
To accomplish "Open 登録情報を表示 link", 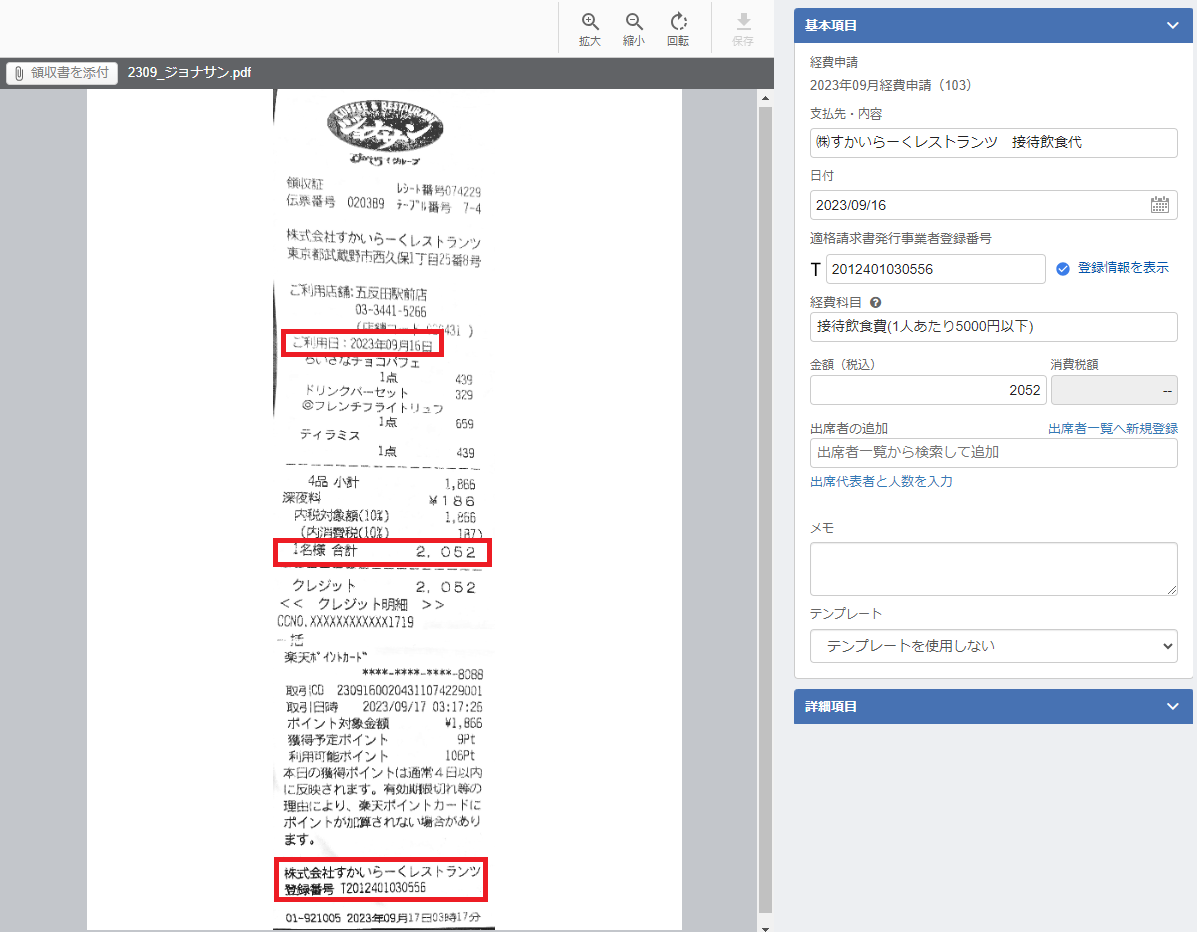I will click(x=1122, y=268).
